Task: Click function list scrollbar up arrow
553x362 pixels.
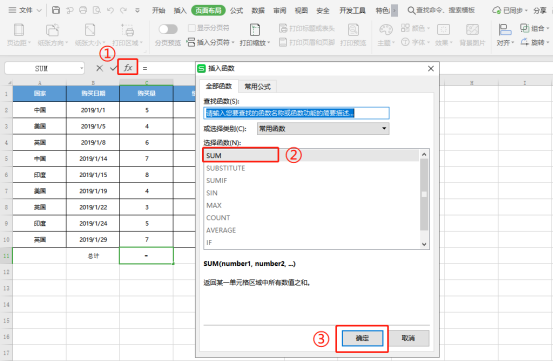Action: click(424, 154)
